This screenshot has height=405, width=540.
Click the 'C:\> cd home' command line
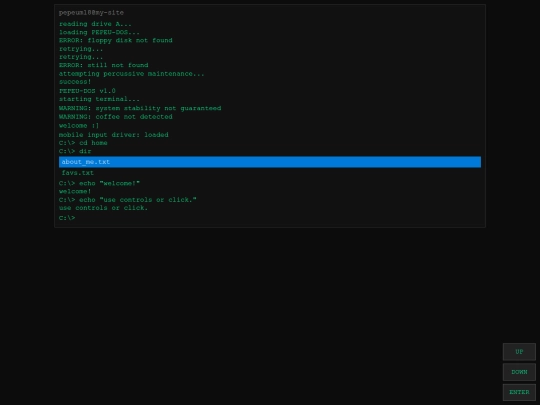point(83,143)
